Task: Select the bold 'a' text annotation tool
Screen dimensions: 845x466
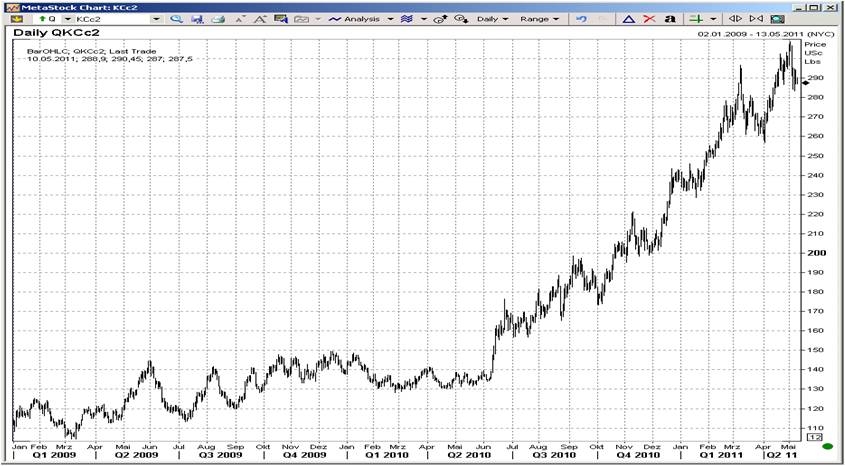Action: click(669, 19)
